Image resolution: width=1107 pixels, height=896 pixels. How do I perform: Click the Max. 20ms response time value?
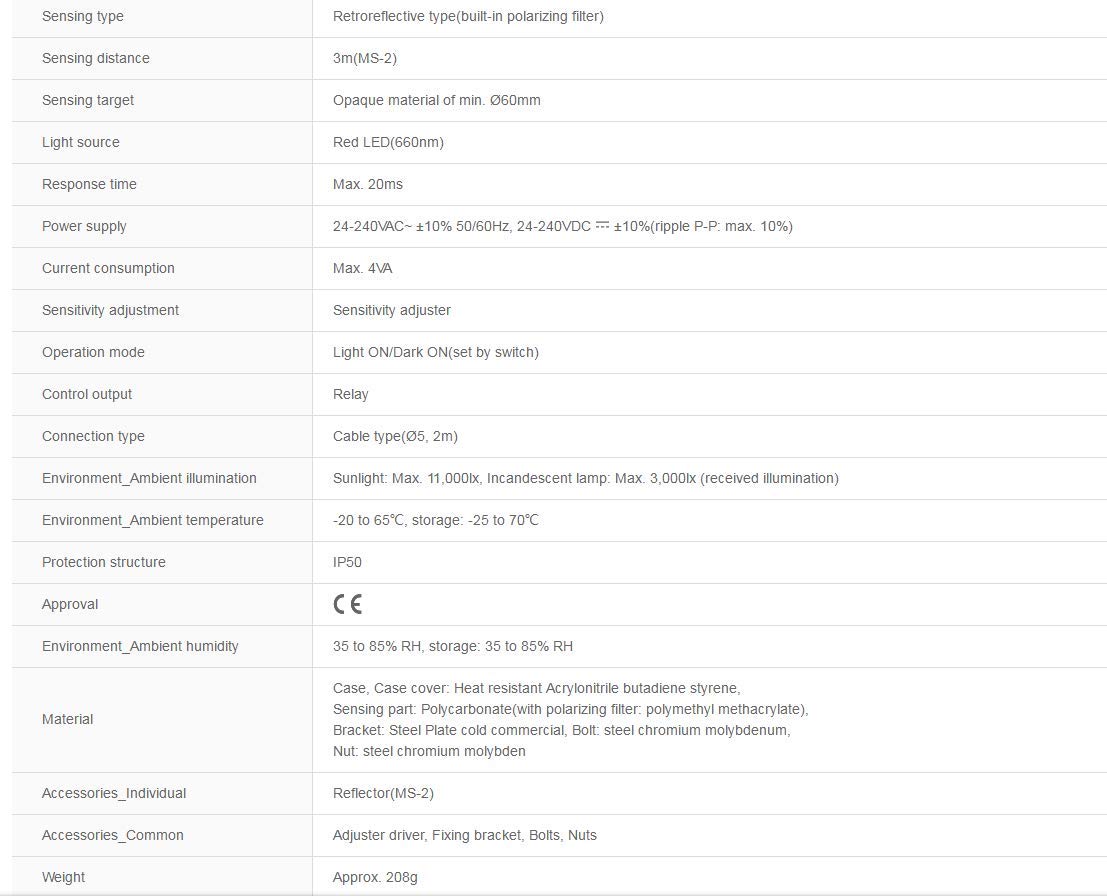pyautogui.click(x=368, y=184)
